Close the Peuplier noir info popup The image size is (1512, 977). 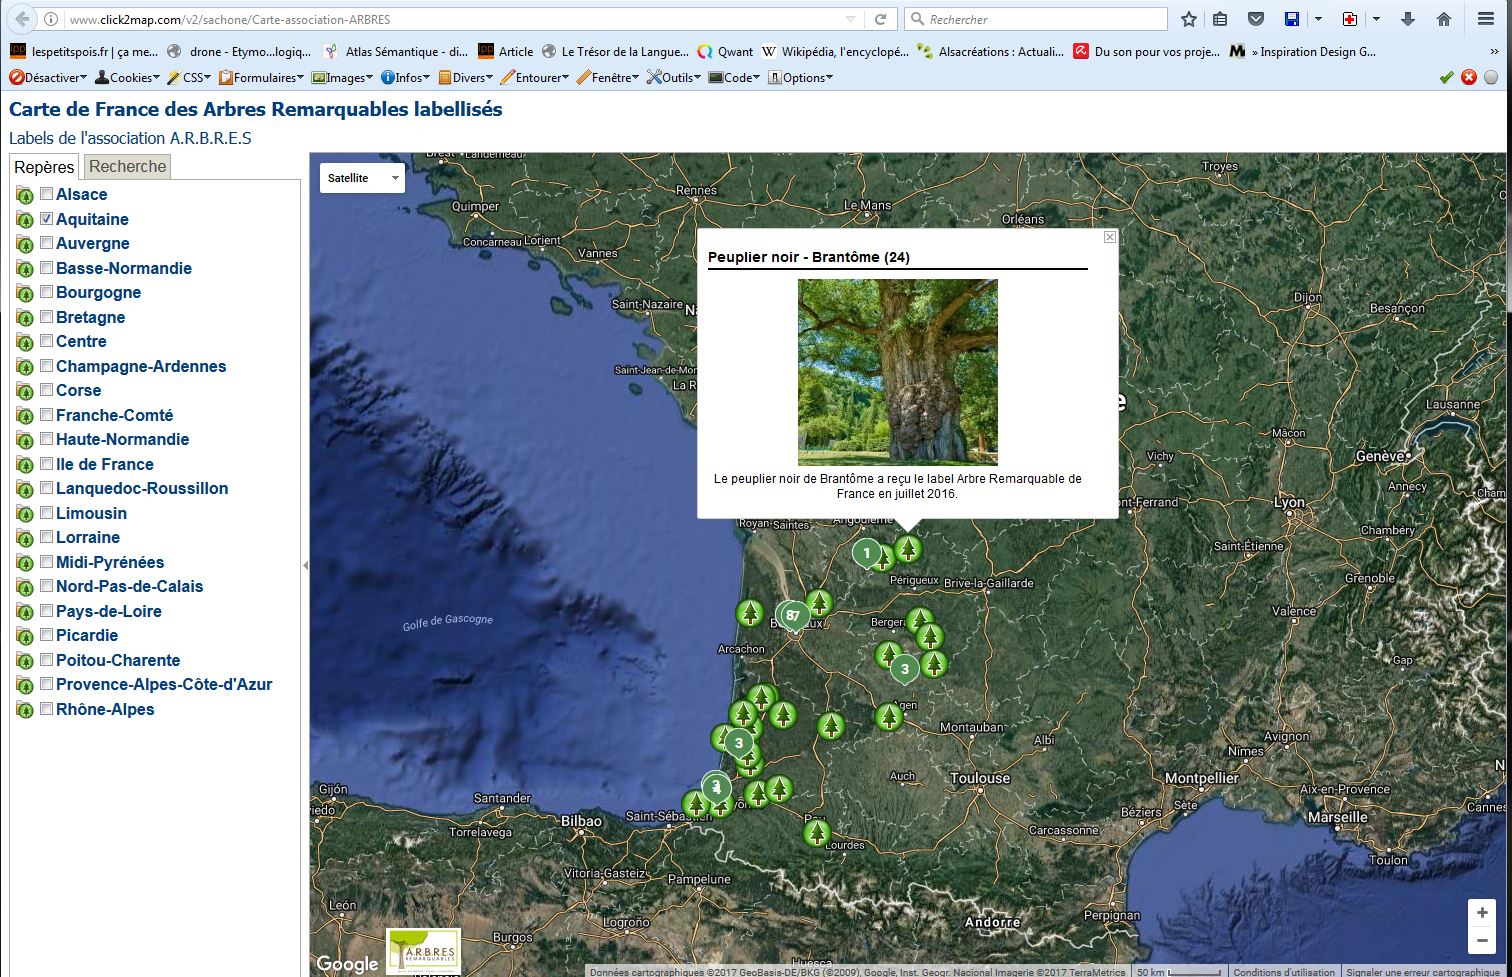(1109, 237)
